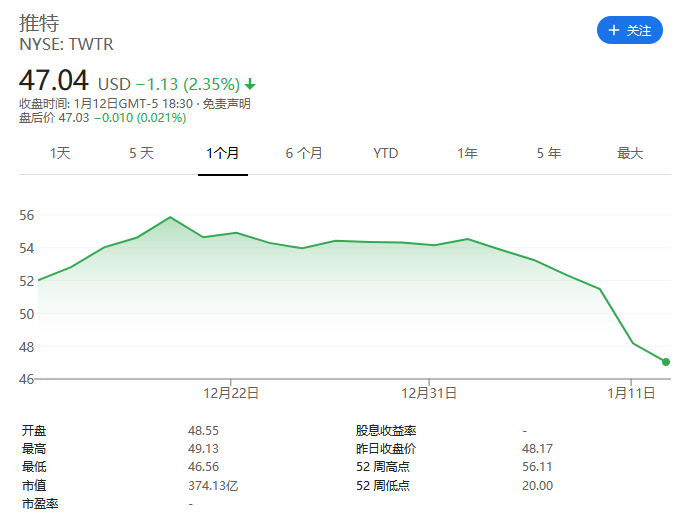
Task: Open the 免责声明 disclaimer link
Action: pyautogui.click(x=226, y=104)
